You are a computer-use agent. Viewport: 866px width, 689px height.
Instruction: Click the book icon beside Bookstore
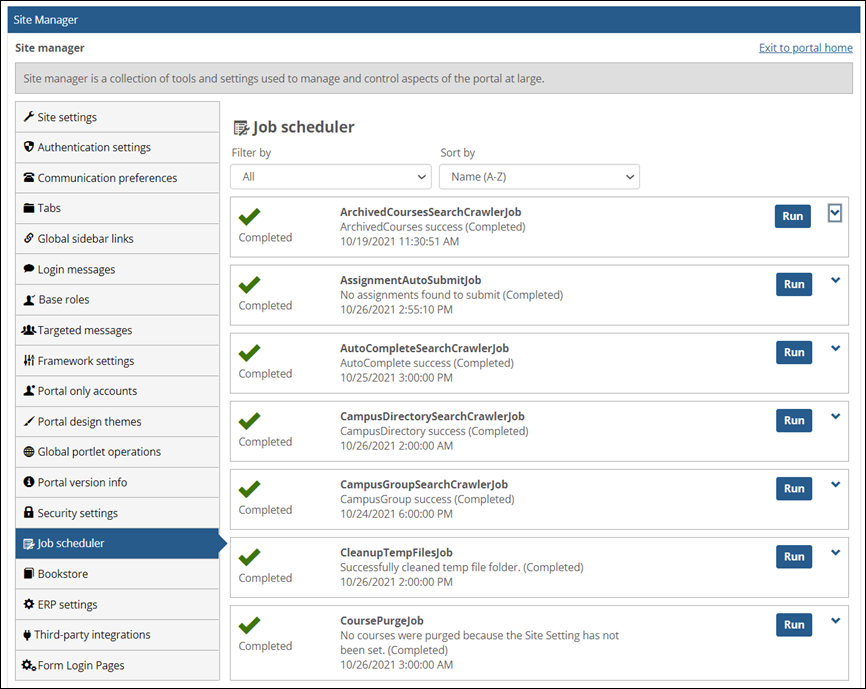(x=29, y=573)
